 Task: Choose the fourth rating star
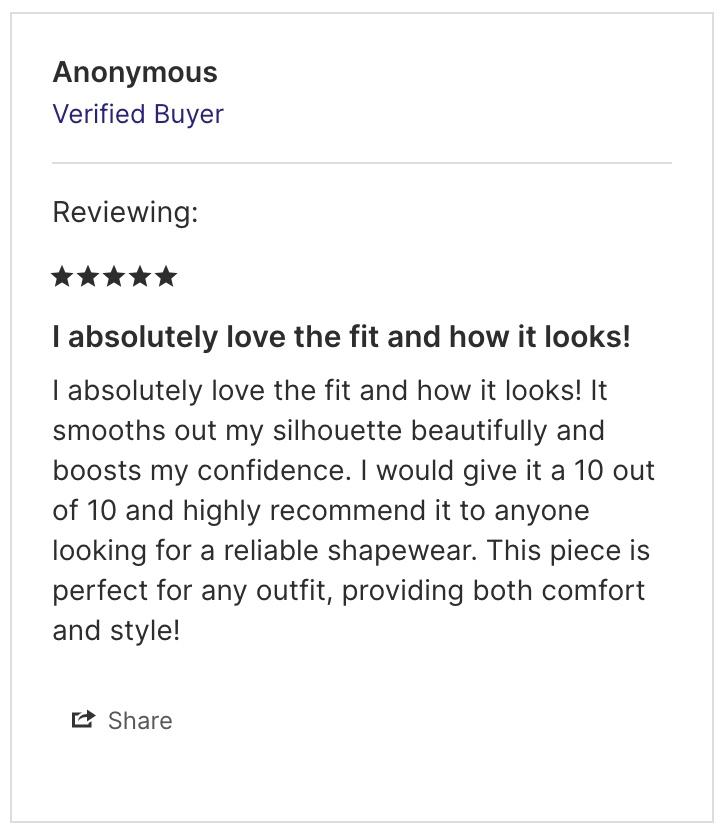click(x=140, y=276)
